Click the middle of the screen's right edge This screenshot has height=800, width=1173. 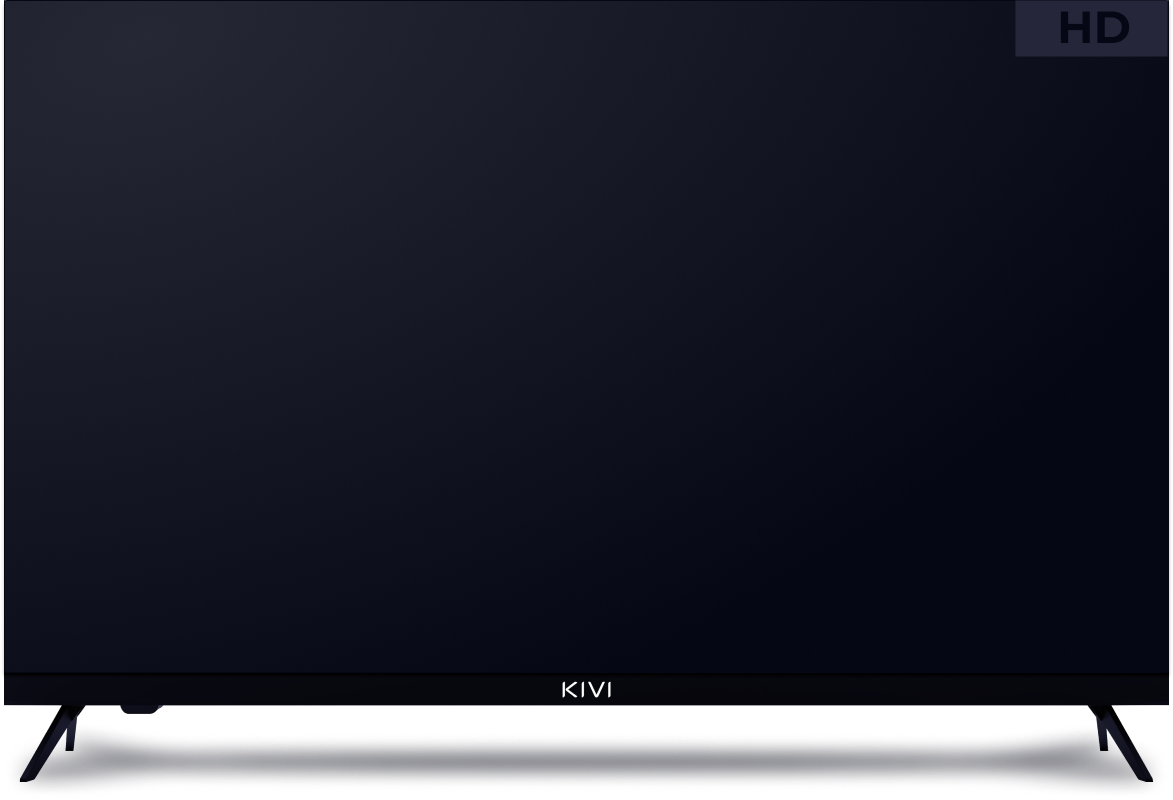click(1168, 338)
